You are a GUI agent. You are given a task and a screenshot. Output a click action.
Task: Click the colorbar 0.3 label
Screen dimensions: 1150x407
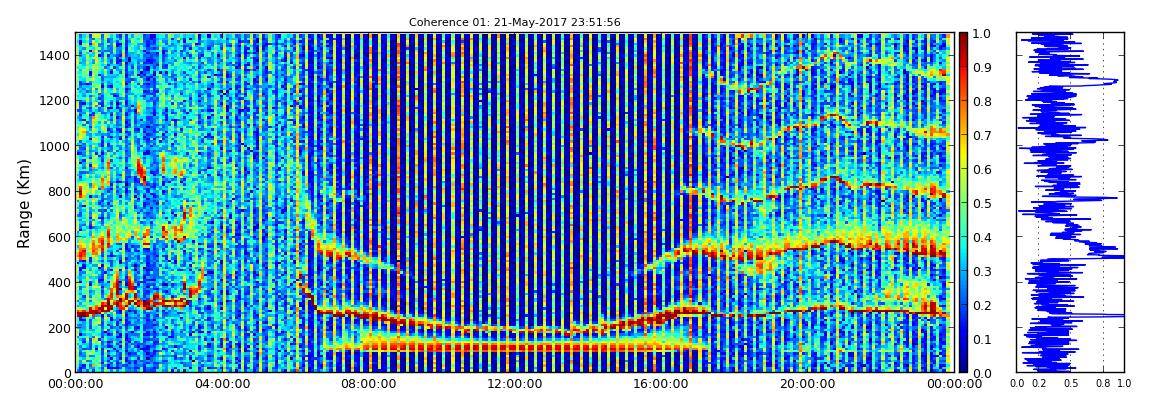point(984,271)
